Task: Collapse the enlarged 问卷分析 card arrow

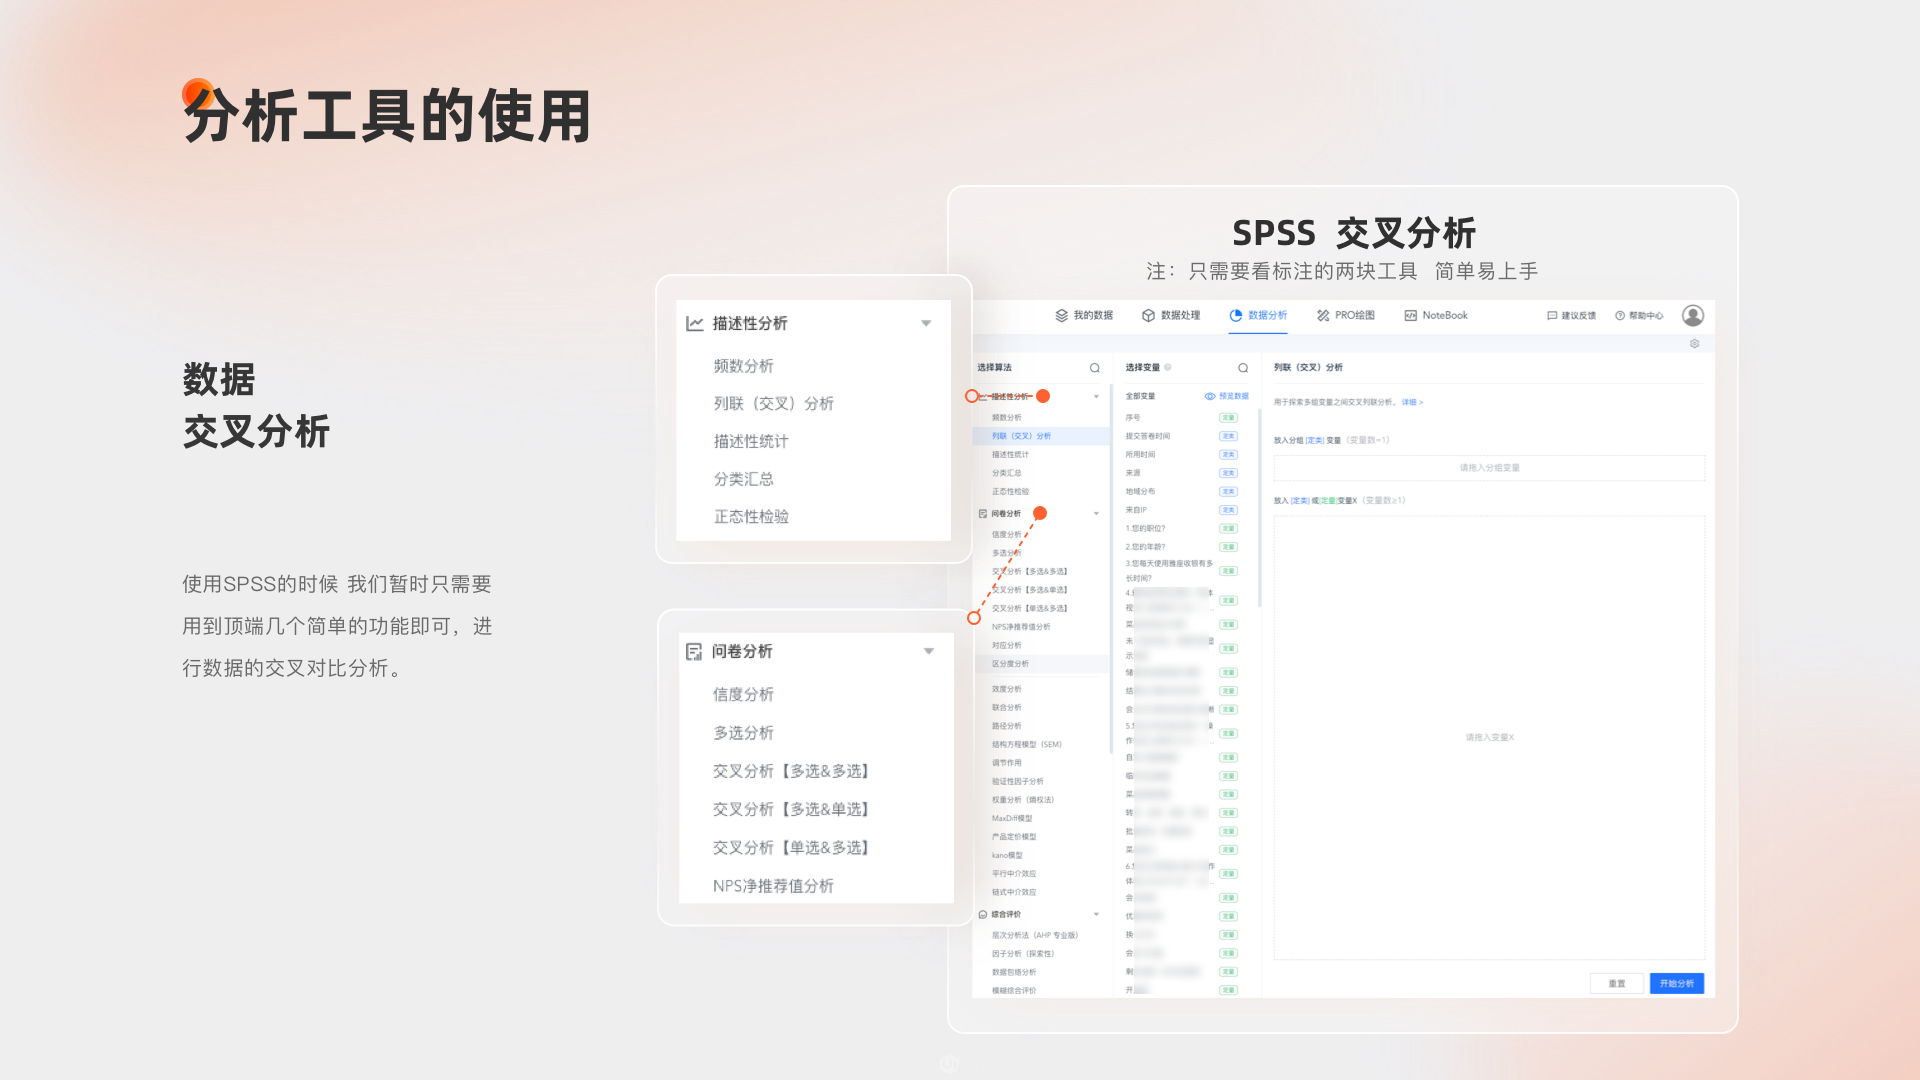Action: [x=929, y=652]
